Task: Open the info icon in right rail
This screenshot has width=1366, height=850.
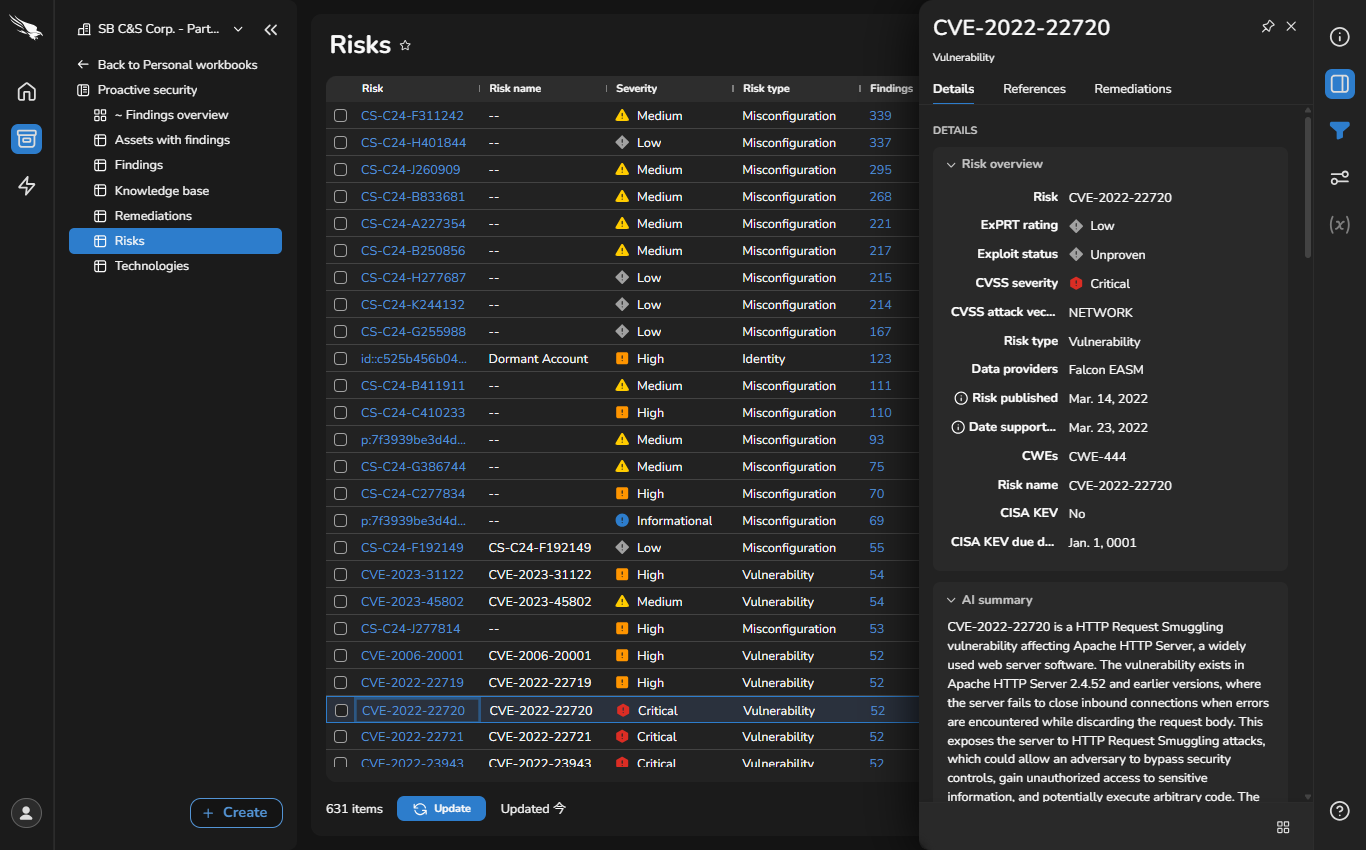Action: pyautogui.click(x=1340, y=37)
